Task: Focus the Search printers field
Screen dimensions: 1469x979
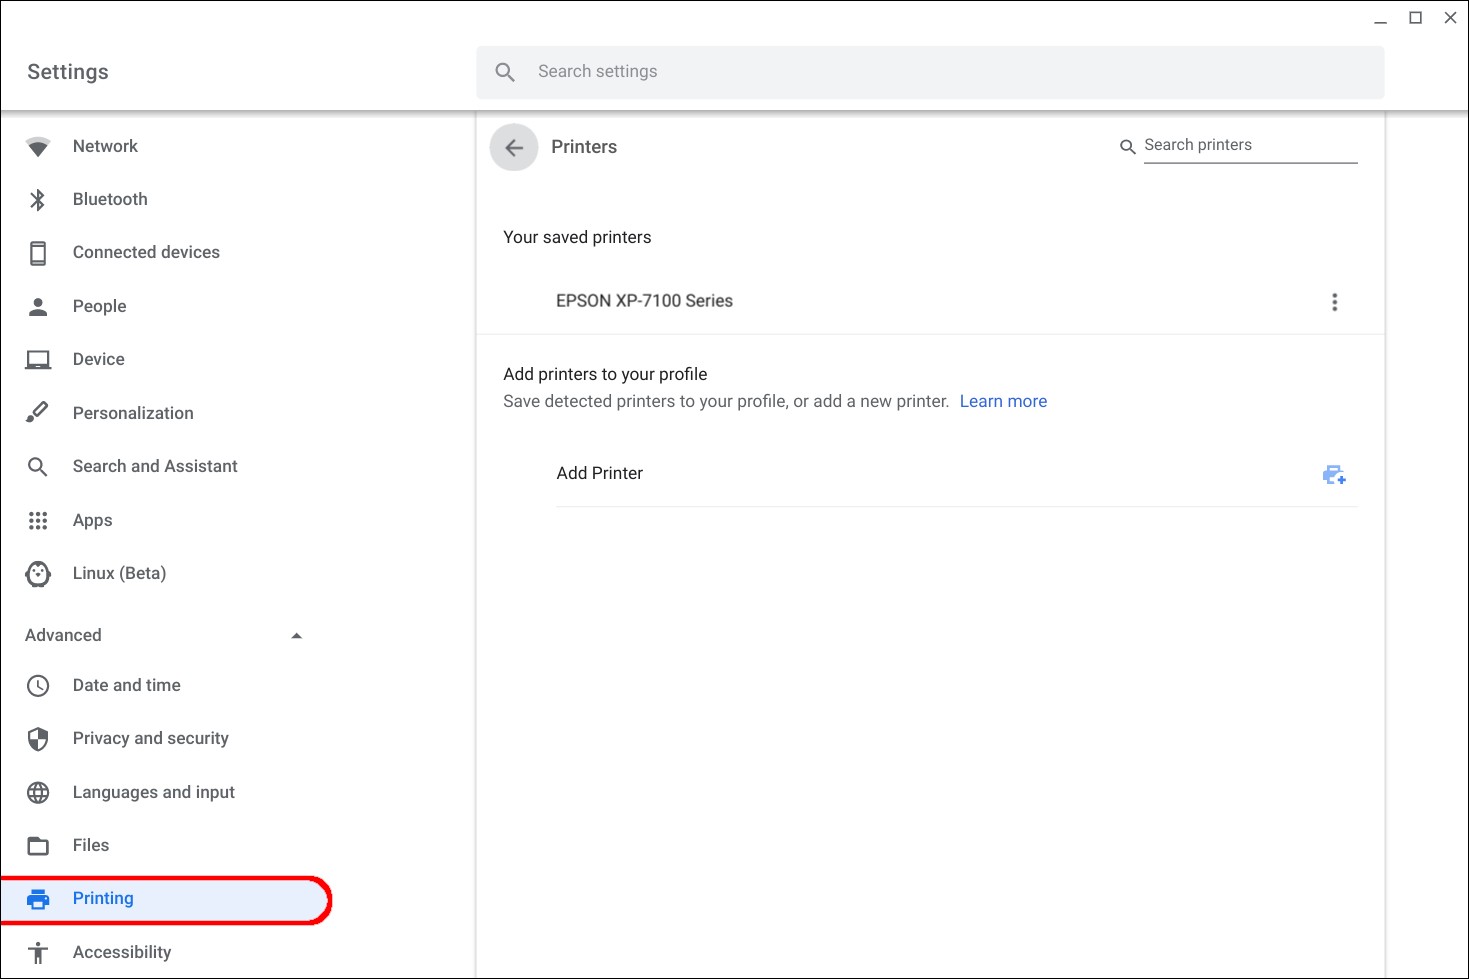Action: [1250, 146]
